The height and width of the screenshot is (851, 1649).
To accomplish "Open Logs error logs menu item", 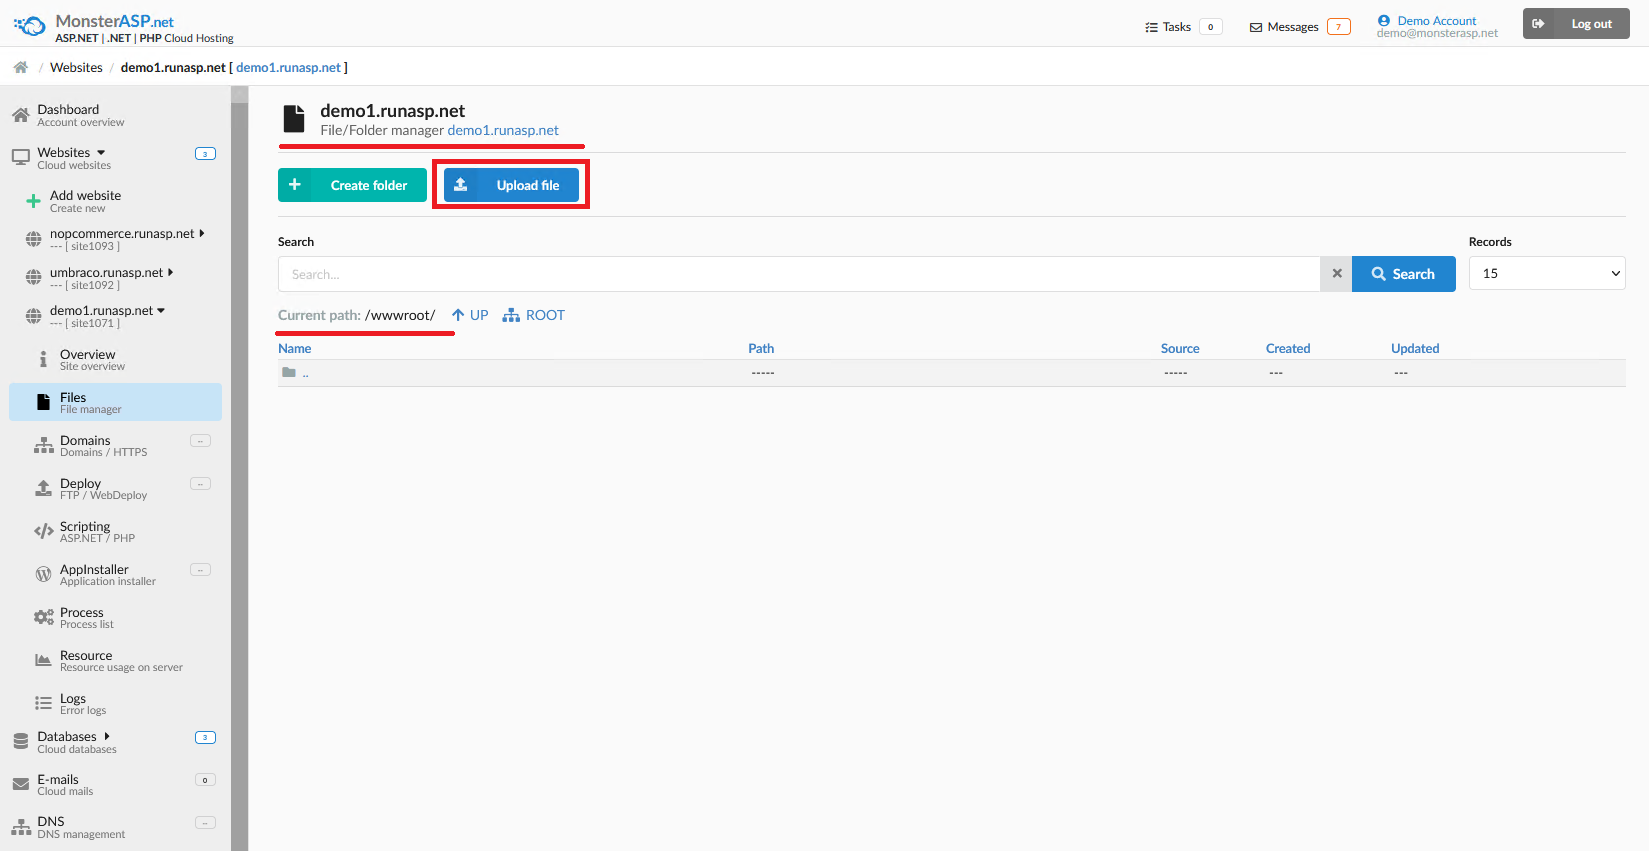I will point(115,703).
